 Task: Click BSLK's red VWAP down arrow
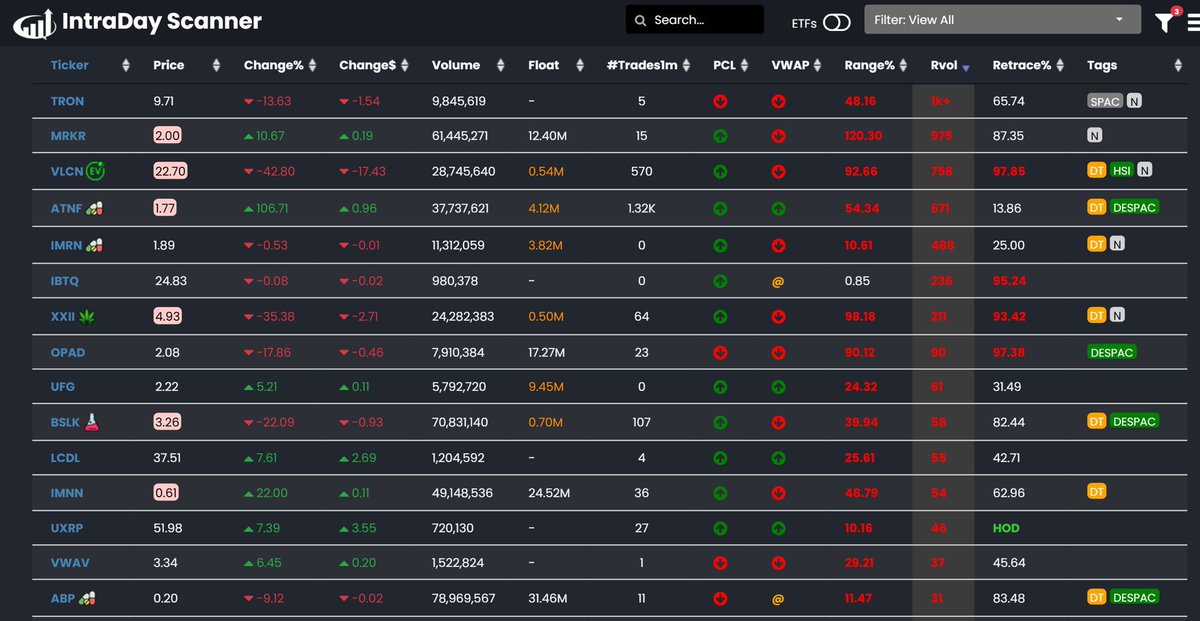click(778, 422)
